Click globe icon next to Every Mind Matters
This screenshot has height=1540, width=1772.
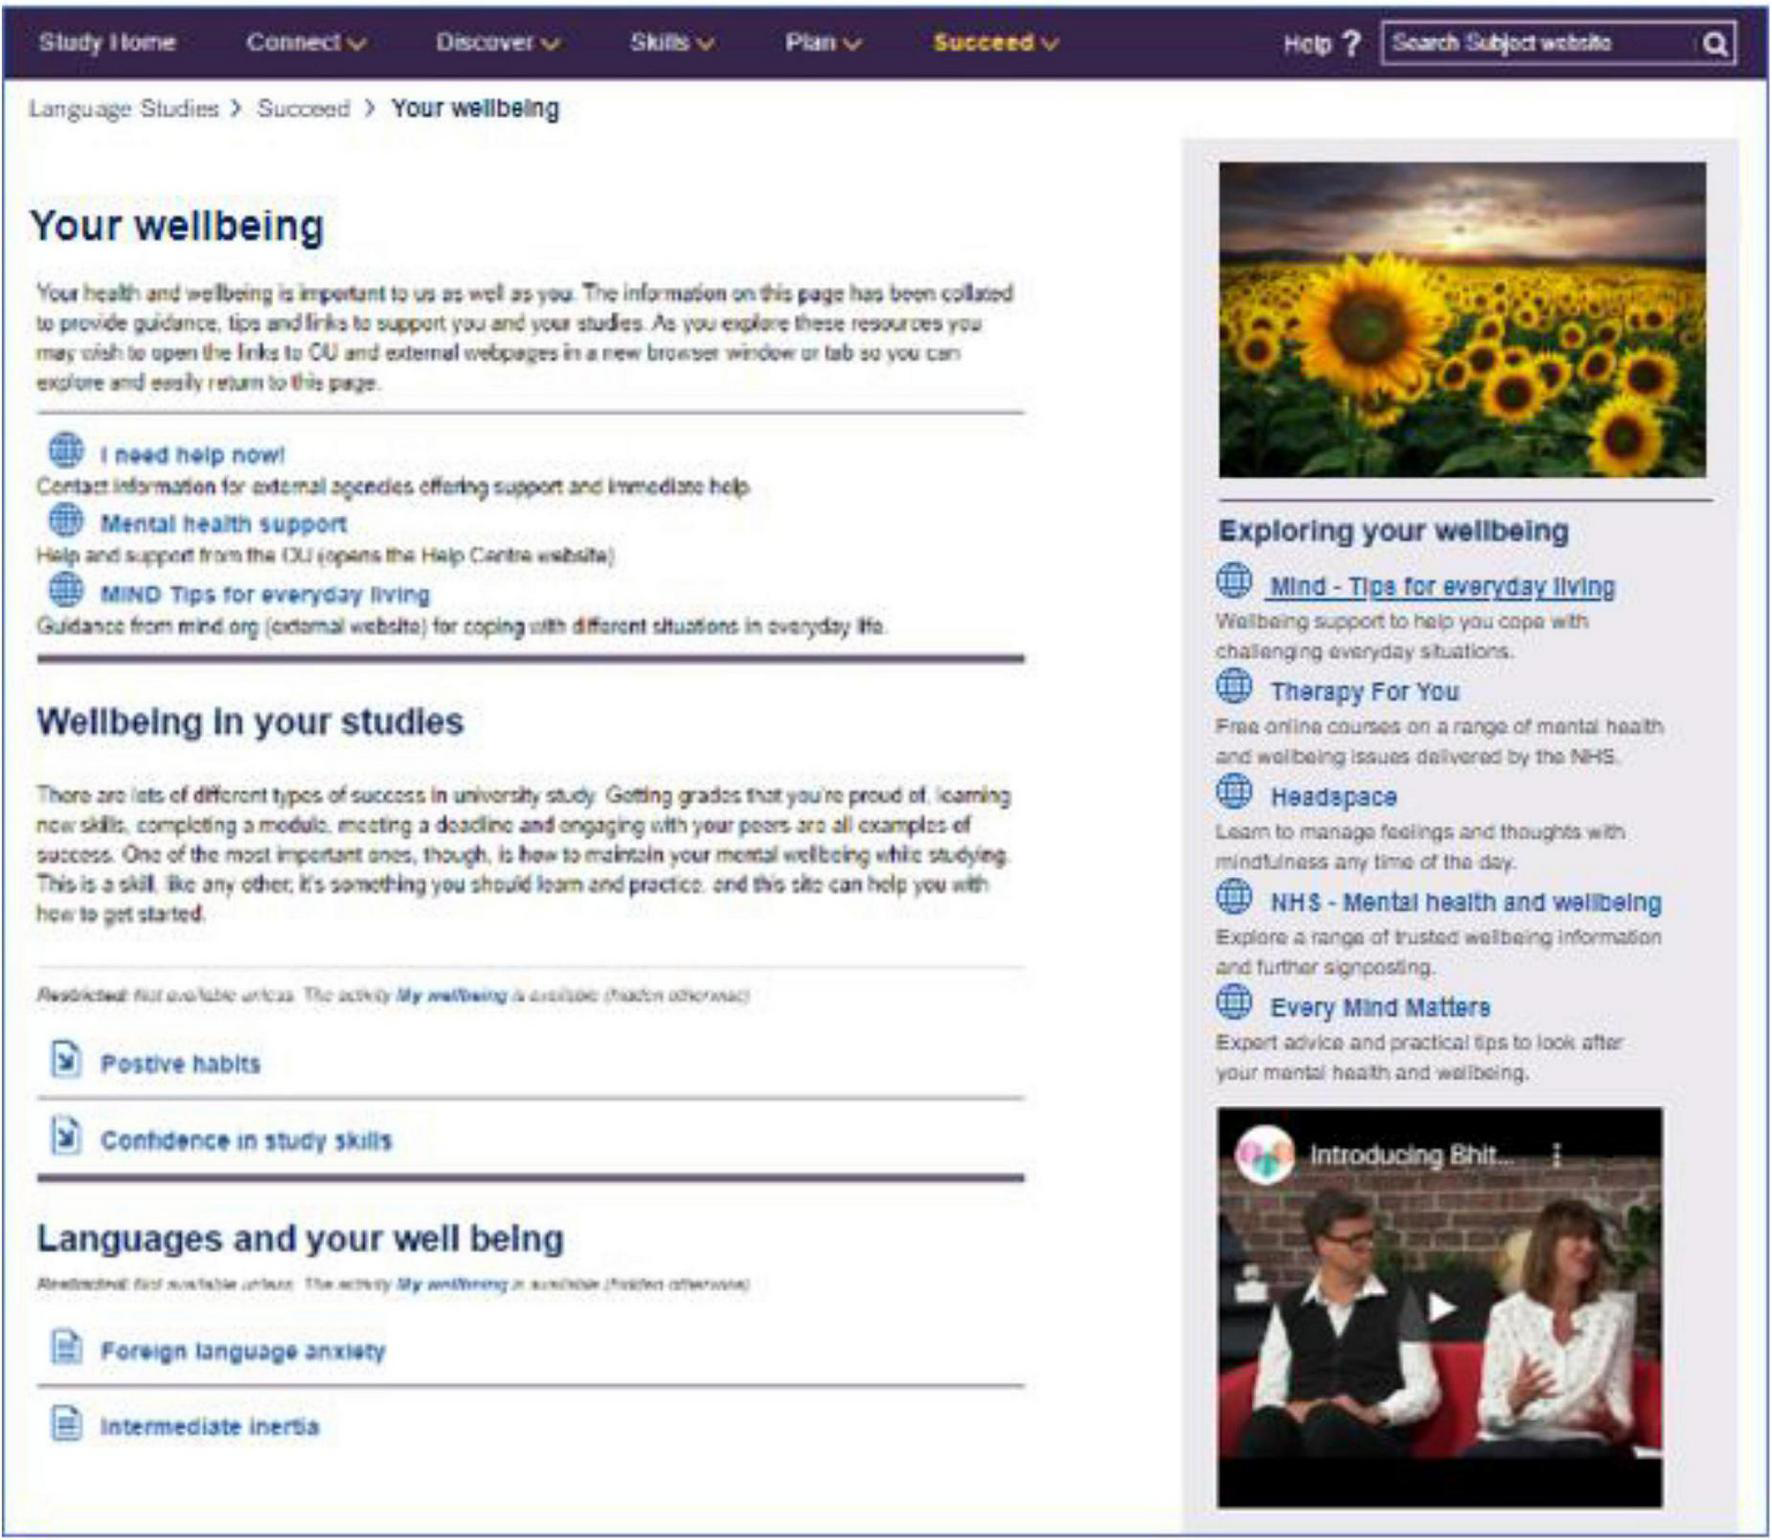[x=1234, y=1002]
